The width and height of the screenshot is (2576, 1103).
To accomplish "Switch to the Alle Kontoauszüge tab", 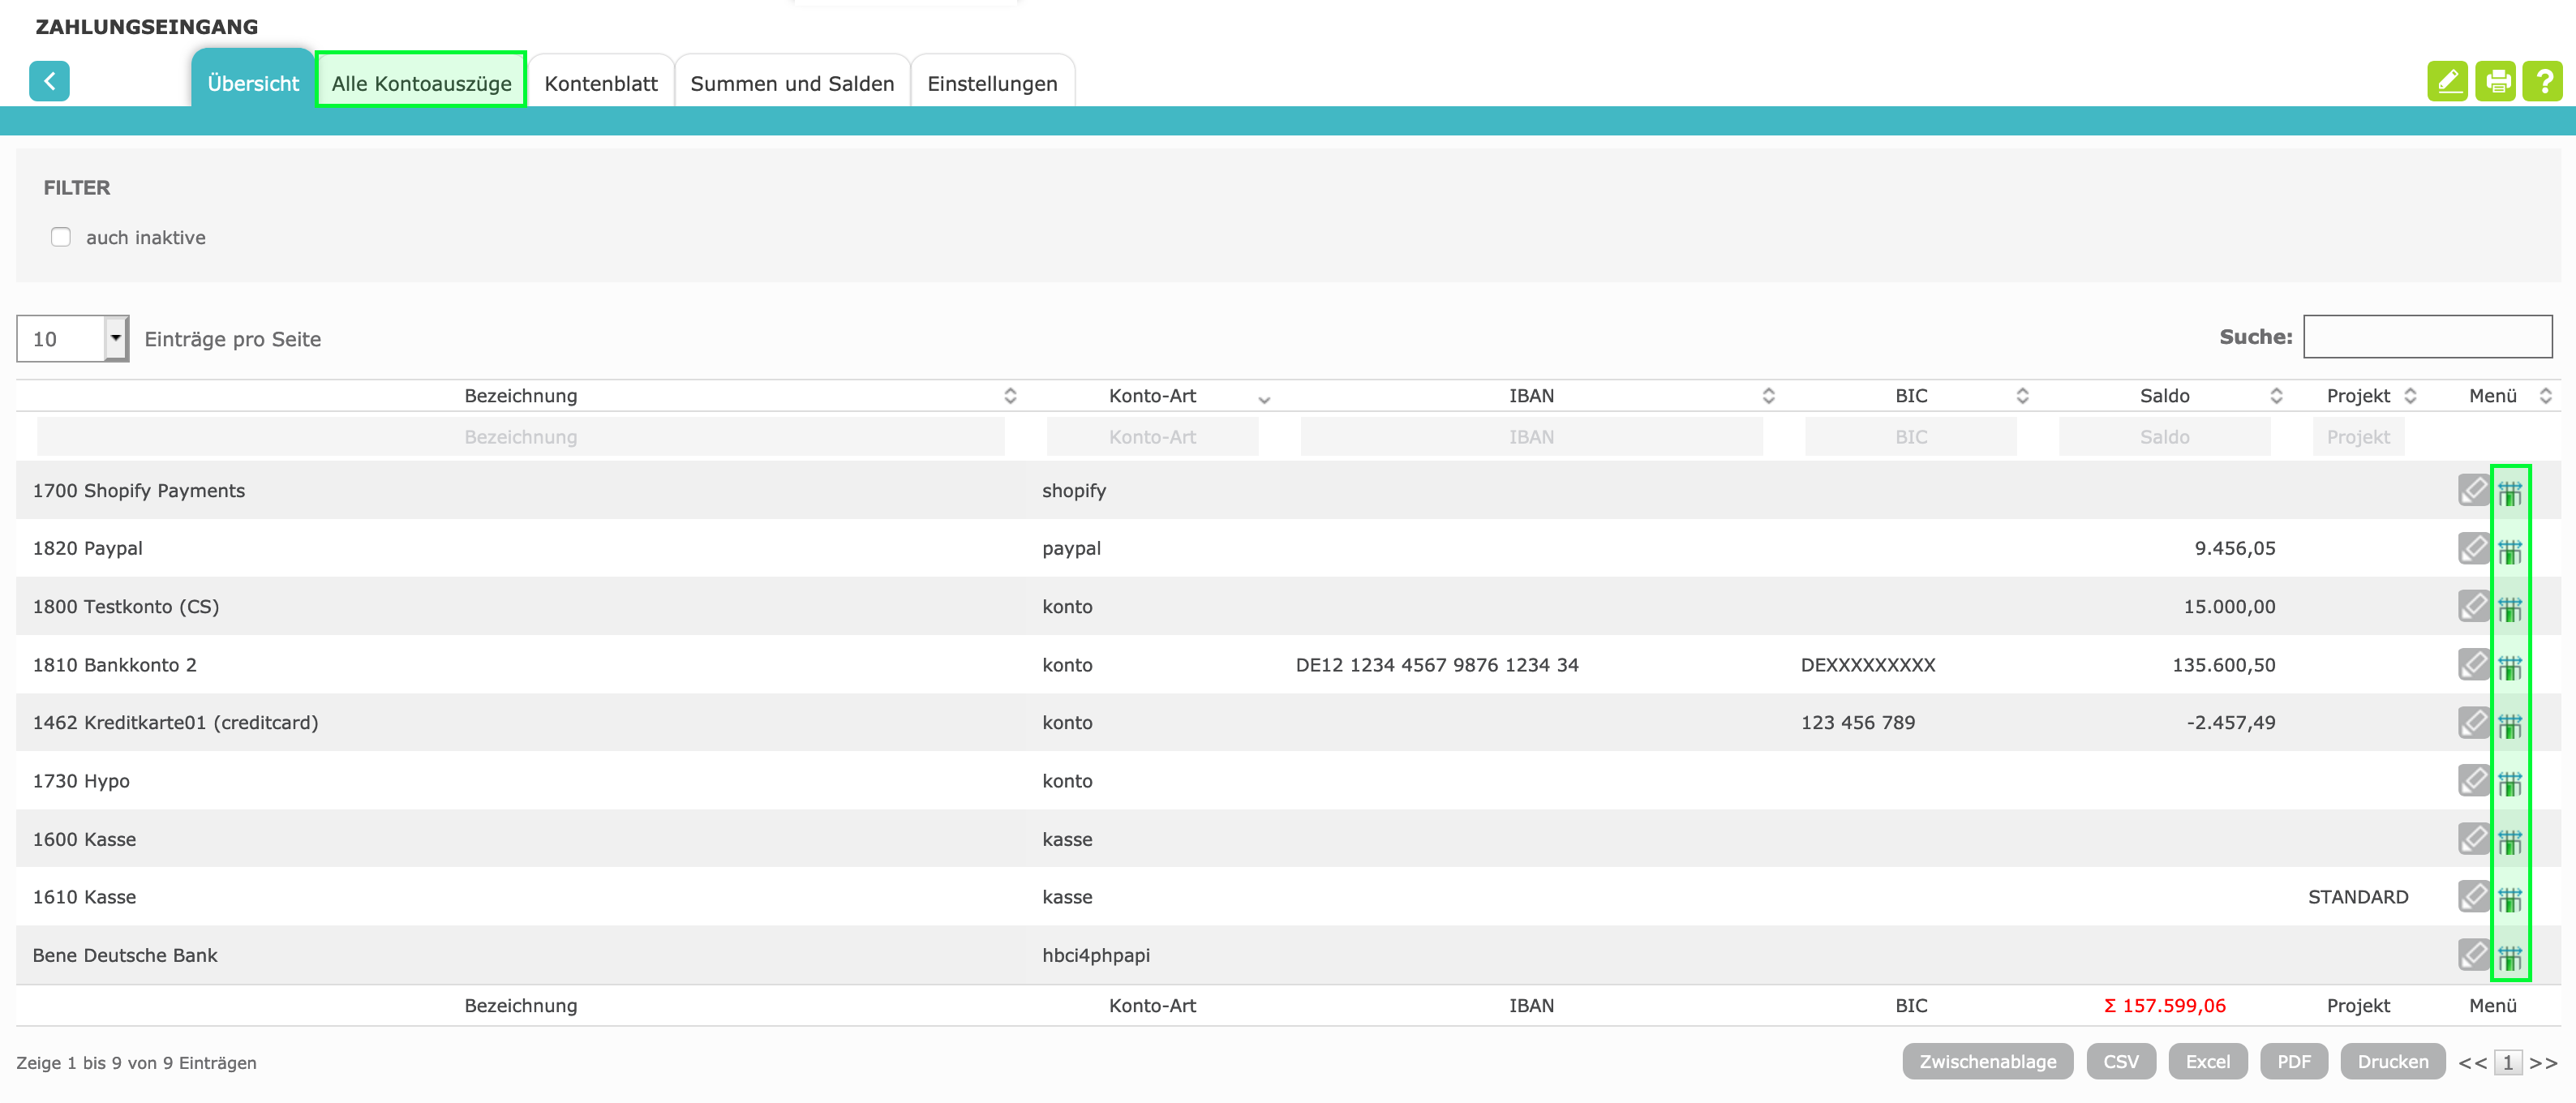I will [421, 83].
